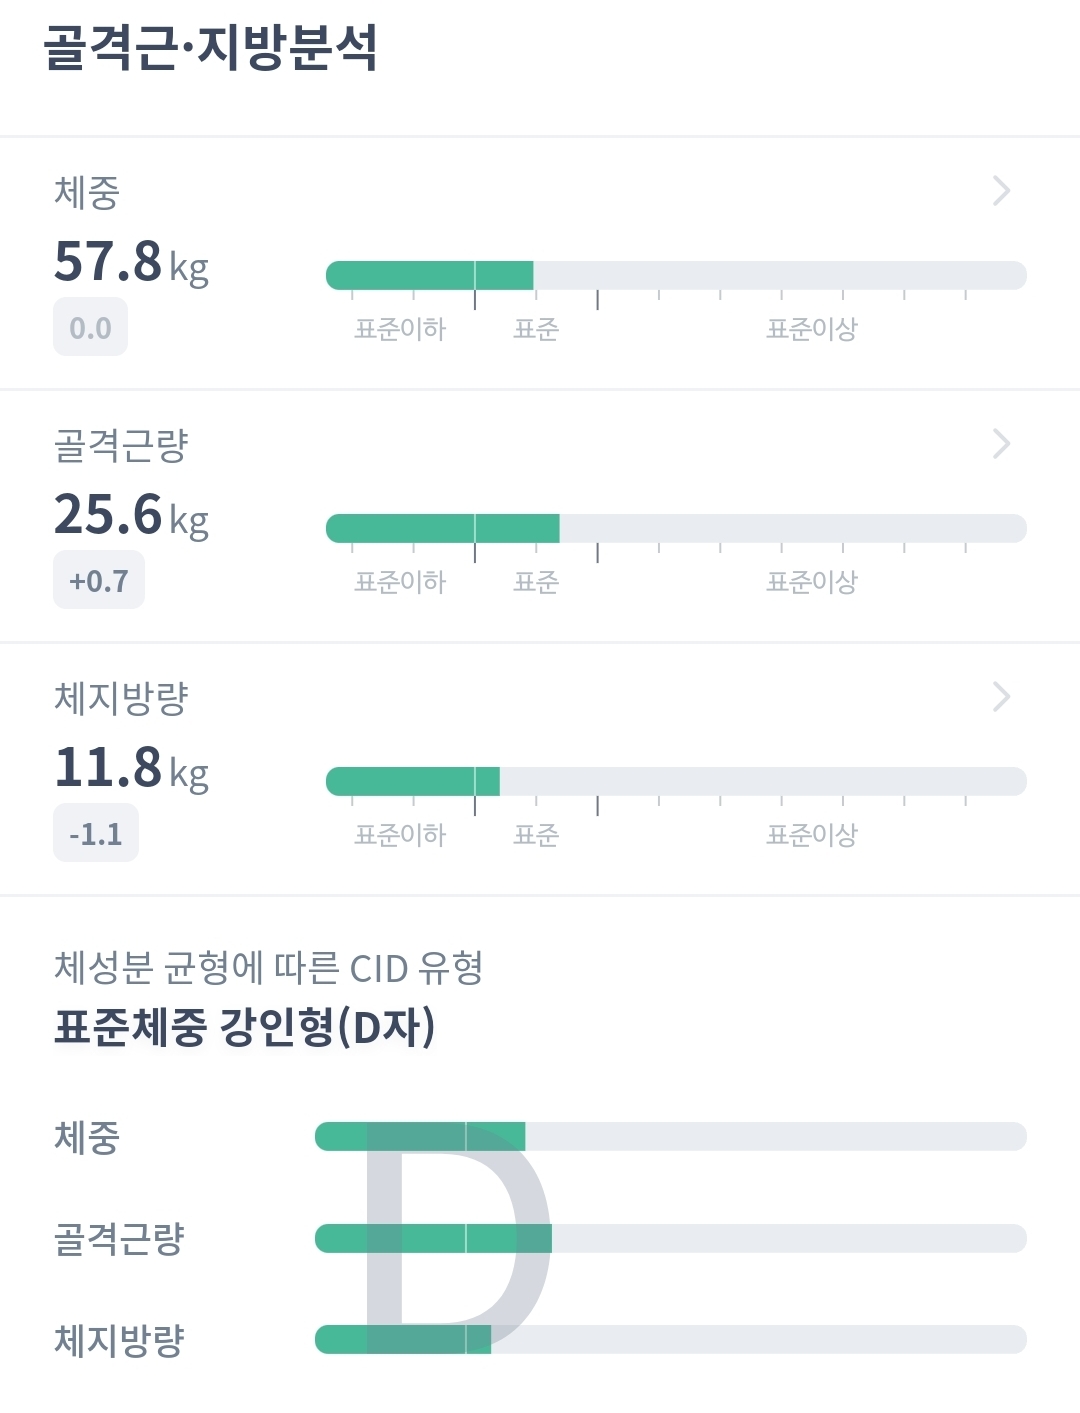
Task: Expand the 골격근량 row chevron arrow
Action: [1001, 444]
